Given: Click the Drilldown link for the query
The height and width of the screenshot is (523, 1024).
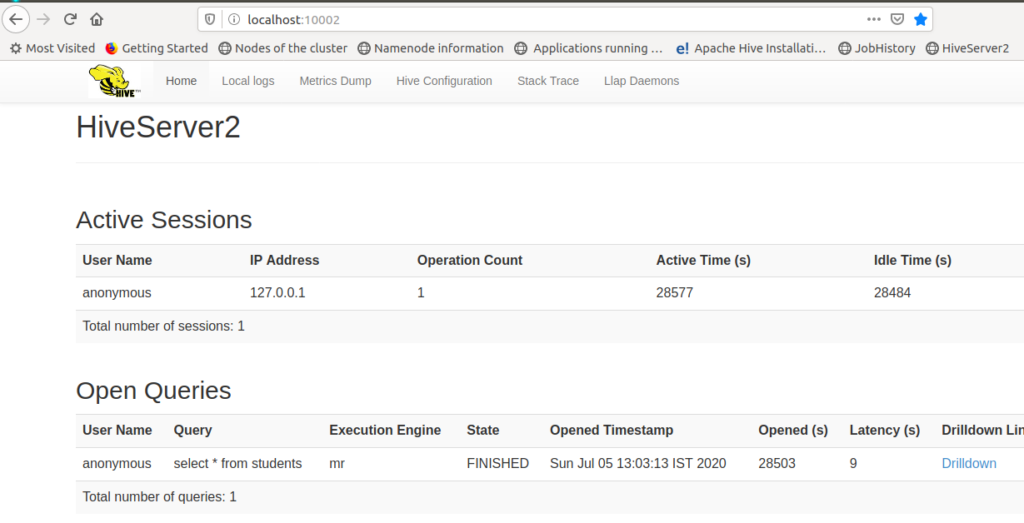Looking at the screenshot, I should pos(969,463).
